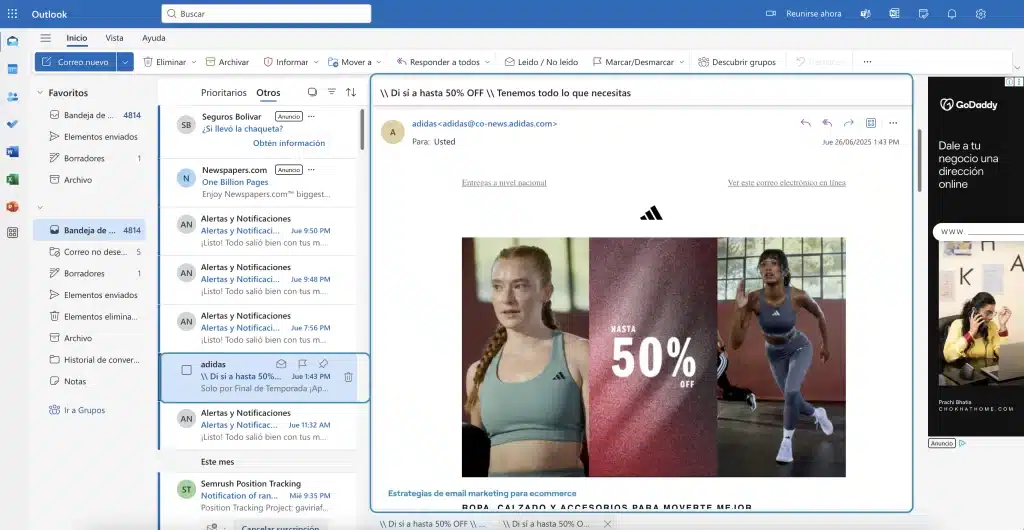Click the GoDaddy ad banner image
This screenshot has height=530, width=1024.
tap(976, 256)
